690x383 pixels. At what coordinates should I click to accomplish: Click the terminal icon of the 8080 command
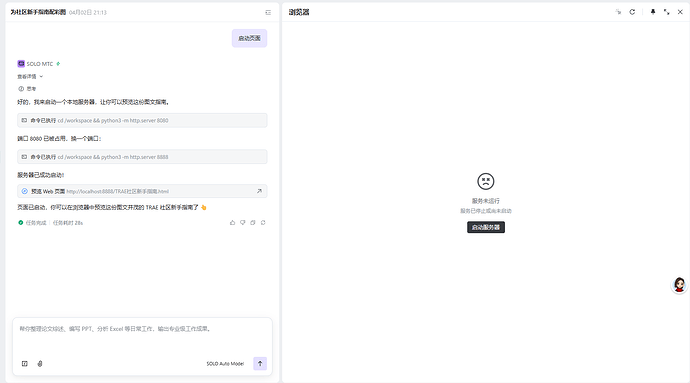pos(24,120)
